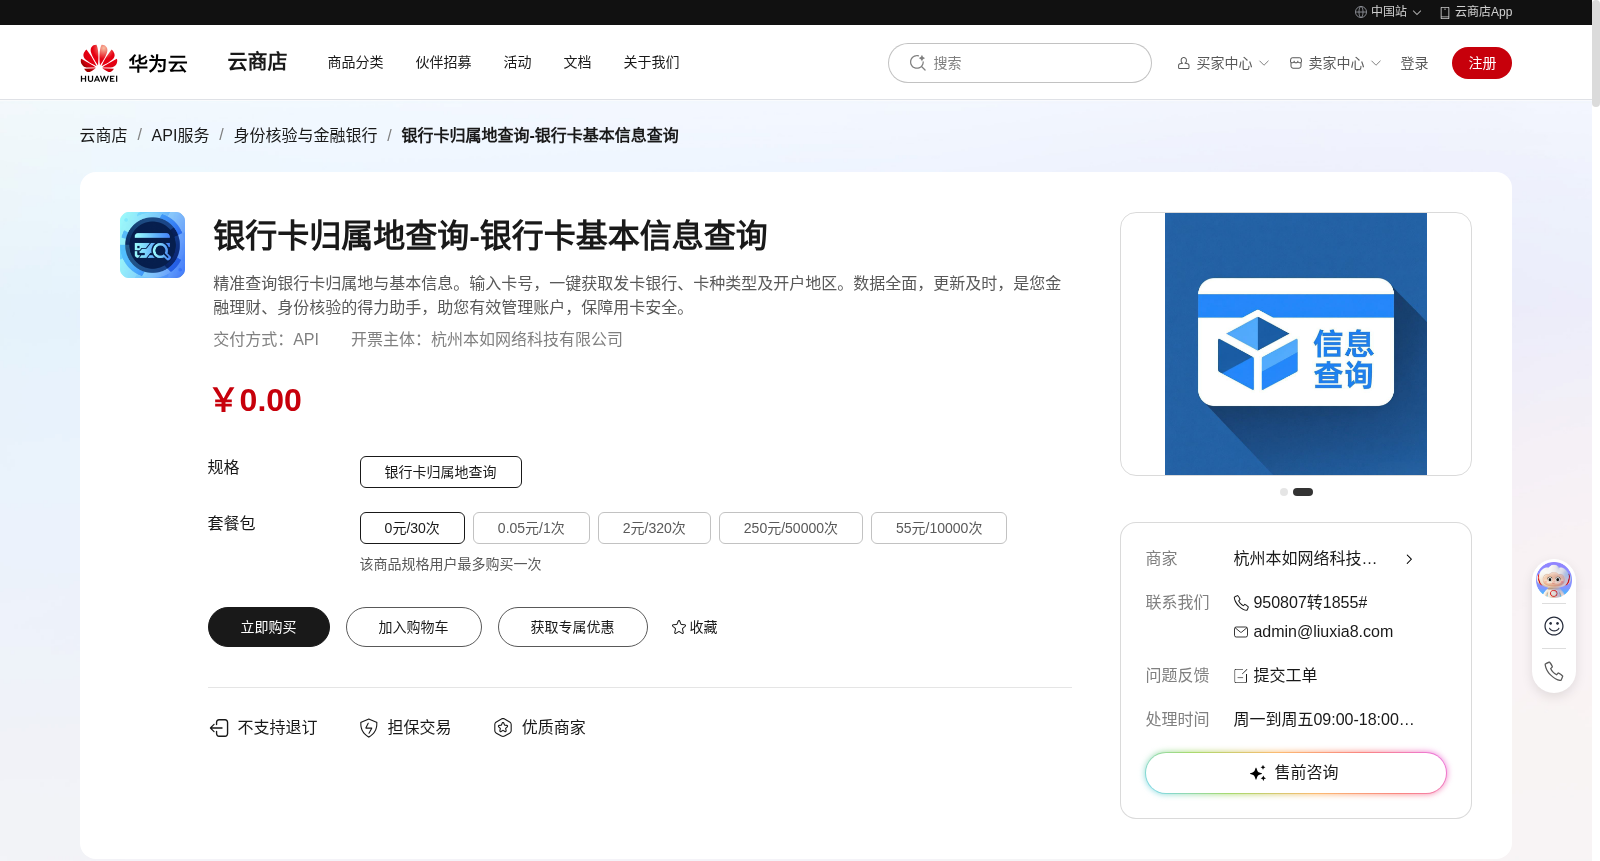Click the 不支持退订 refund icon
Viewport: 1600px width, 861px height.
[x=219, y=727]
